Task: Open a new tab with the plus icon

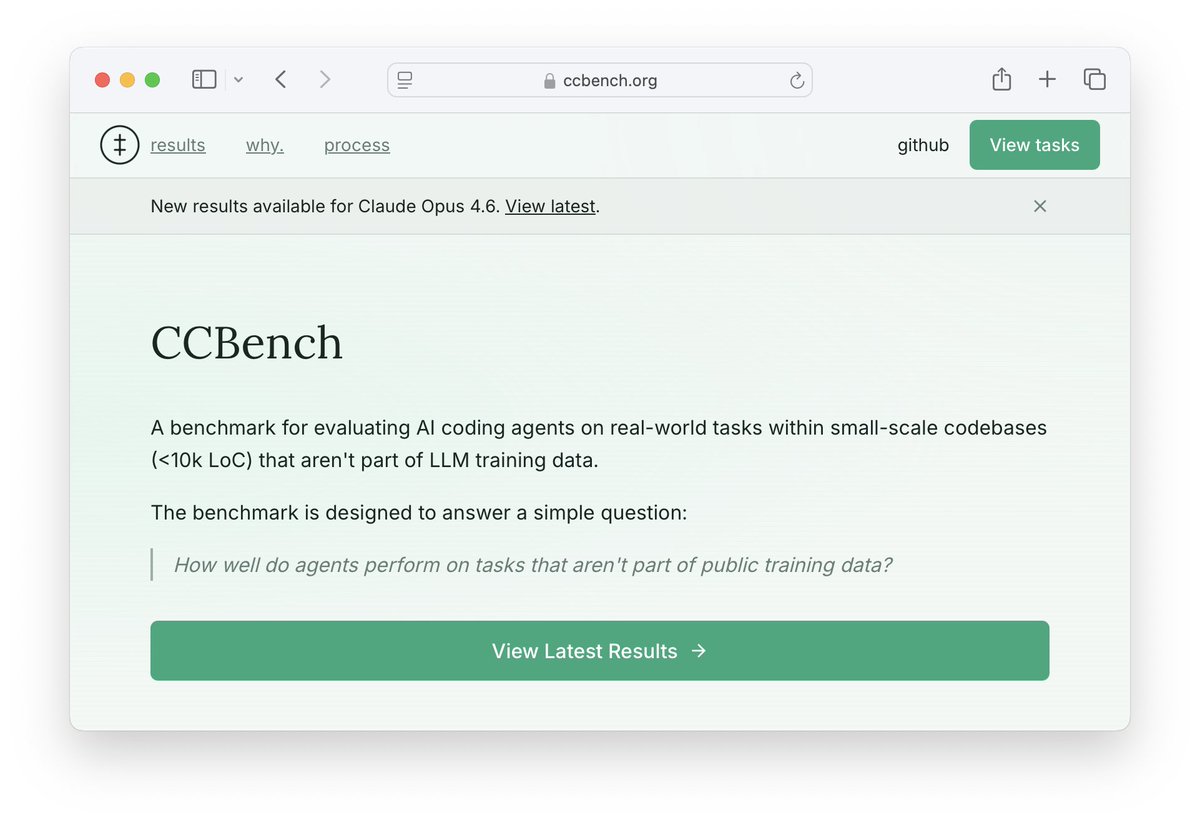Action: click(x=1047, y=79)
